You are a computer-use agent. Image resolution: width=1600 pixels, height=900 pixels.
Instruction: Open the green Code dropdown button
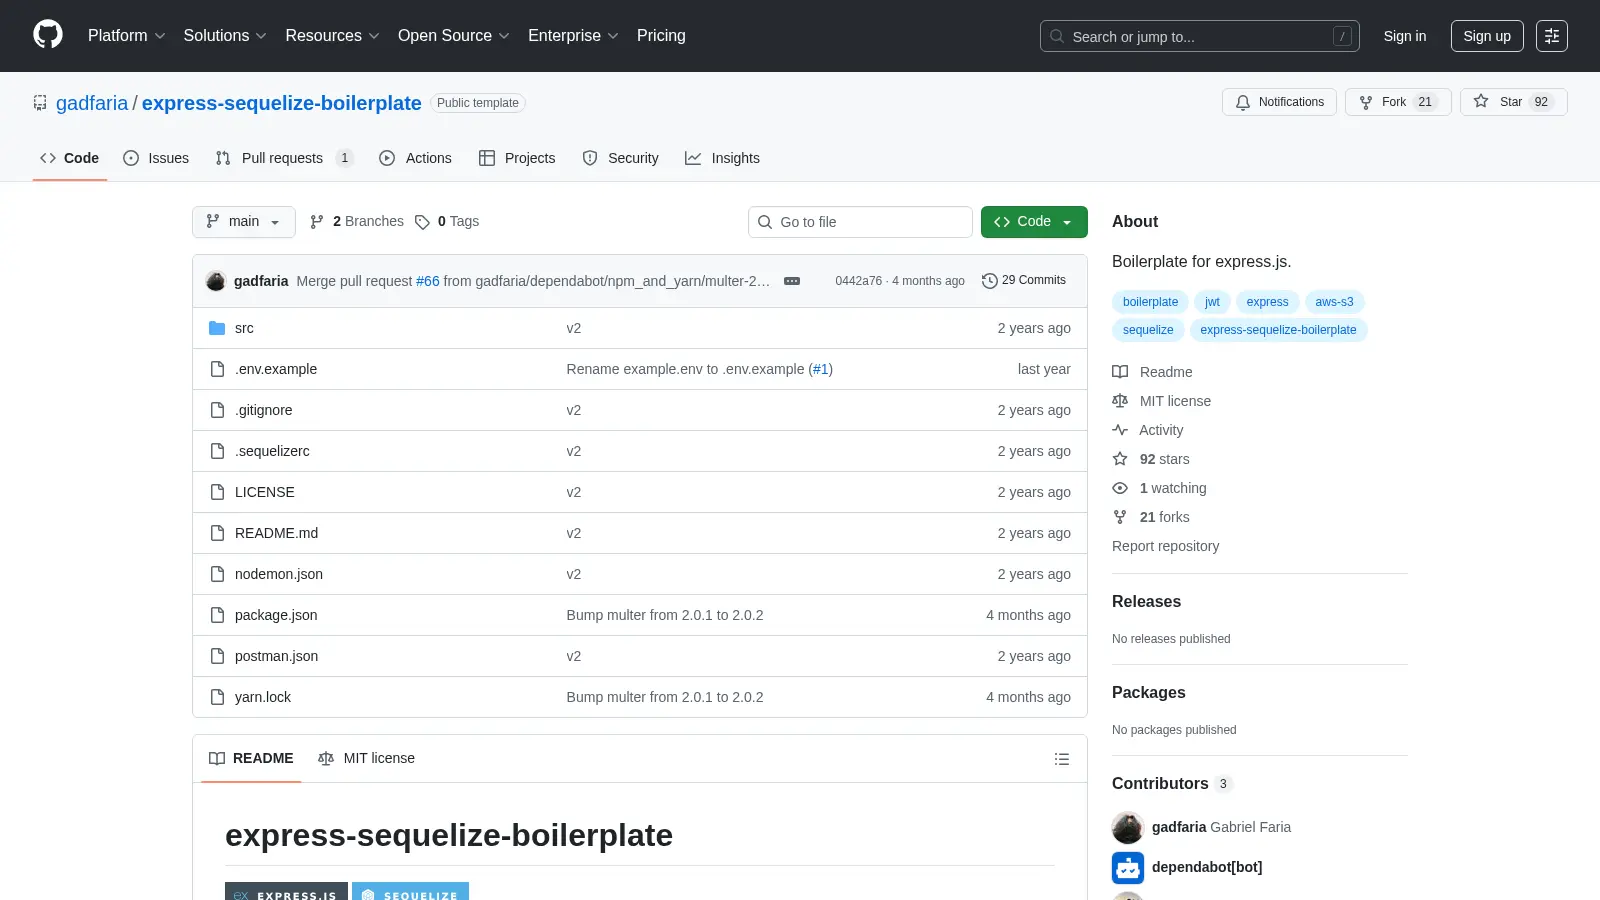click(1034, 222)
